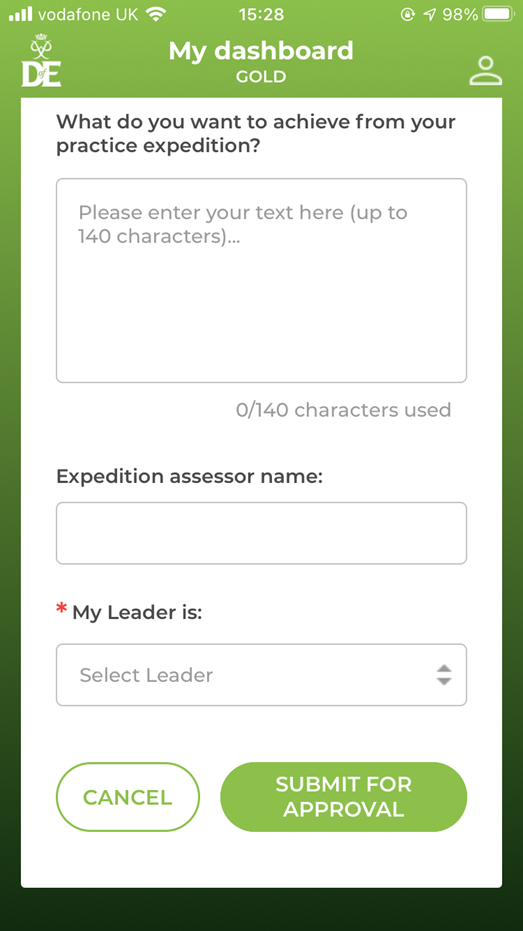Tap the battery indicator icon
This screenshot has width=523, height=931.
coord(499,14)
